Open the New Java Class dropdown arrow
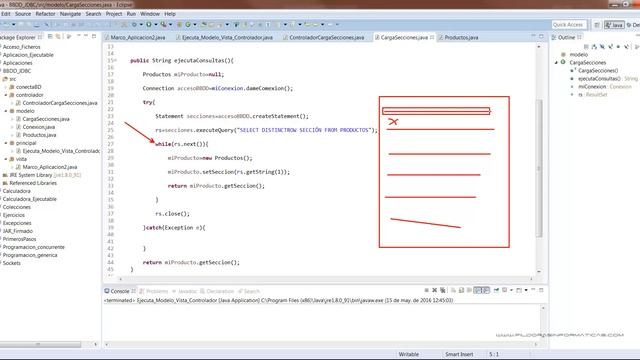 [x=195, y=24]
